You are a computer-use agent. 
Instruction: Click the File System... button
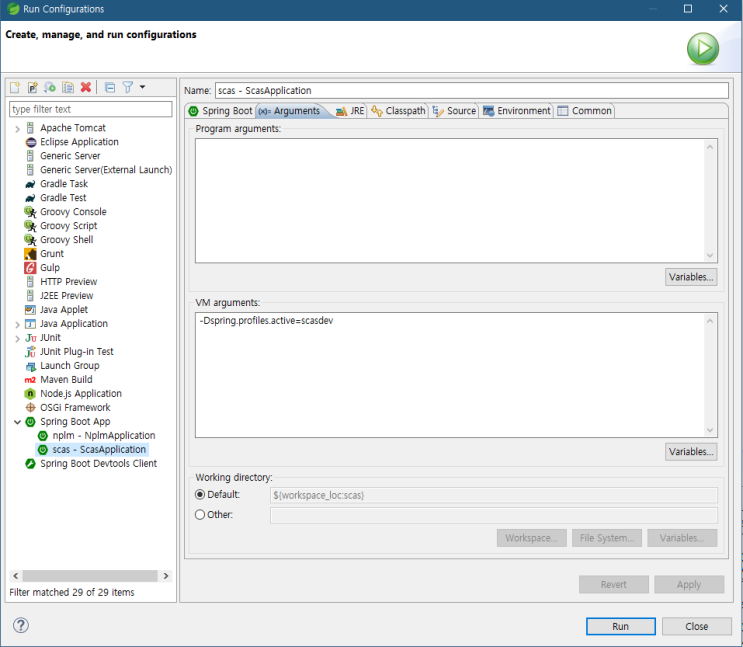click(607, 538)
